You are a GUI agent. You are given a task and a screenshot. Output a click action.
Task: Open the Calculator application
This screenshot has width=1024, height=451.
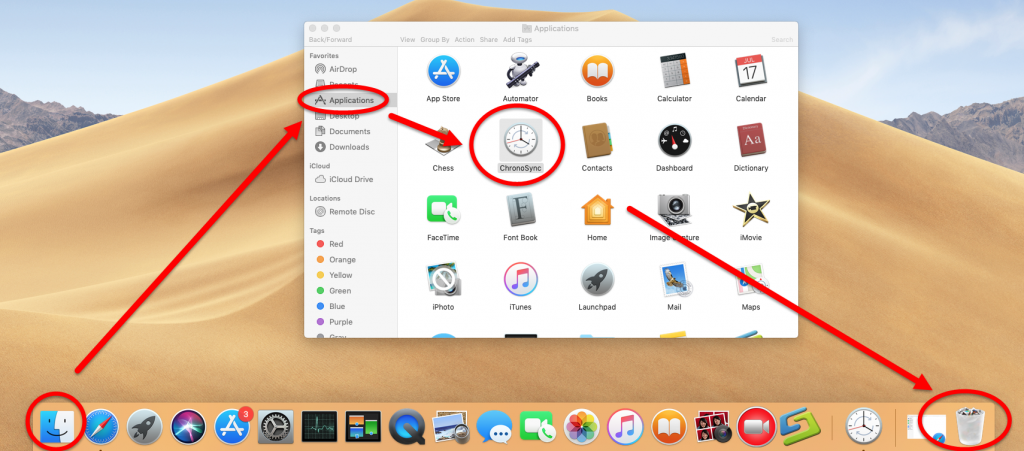tap(673, 73)
